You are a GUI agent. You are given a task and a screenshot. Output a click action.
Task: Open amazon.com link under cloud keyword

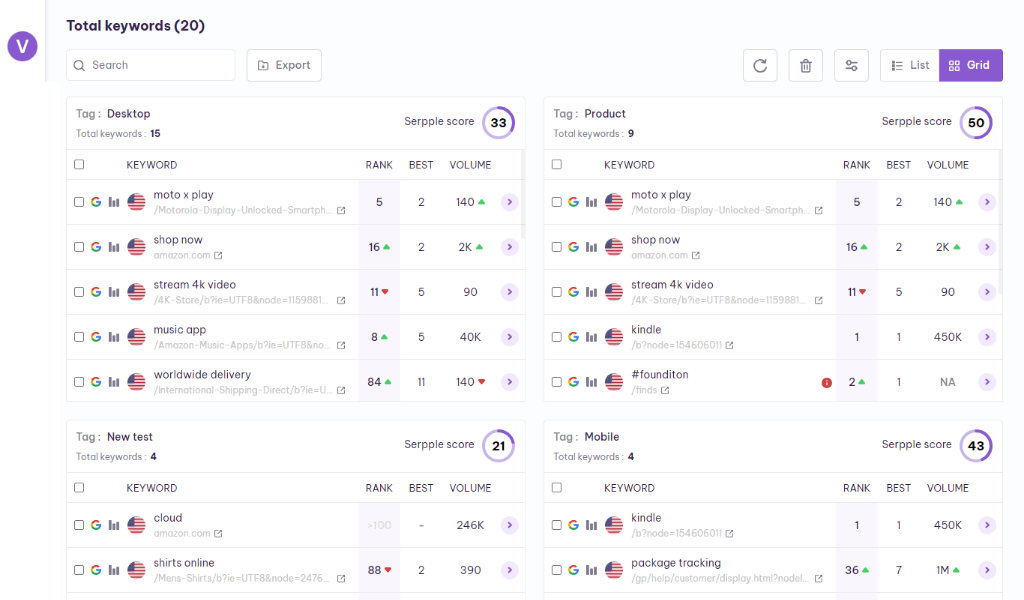pos(182,533)
